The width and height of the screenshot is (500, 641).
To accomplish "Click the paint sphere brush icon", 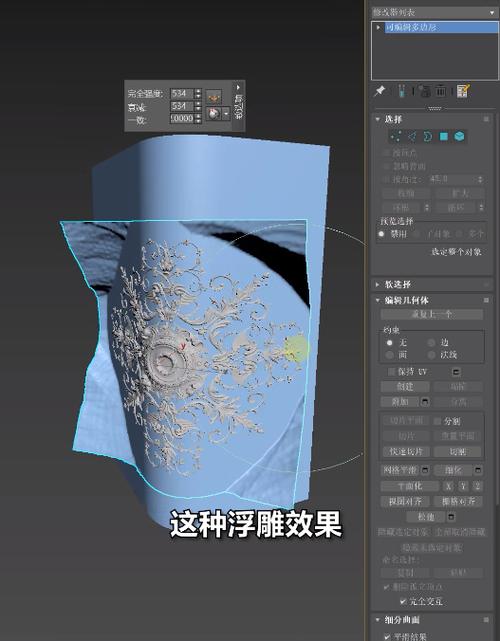I will (x=213, y=113).
